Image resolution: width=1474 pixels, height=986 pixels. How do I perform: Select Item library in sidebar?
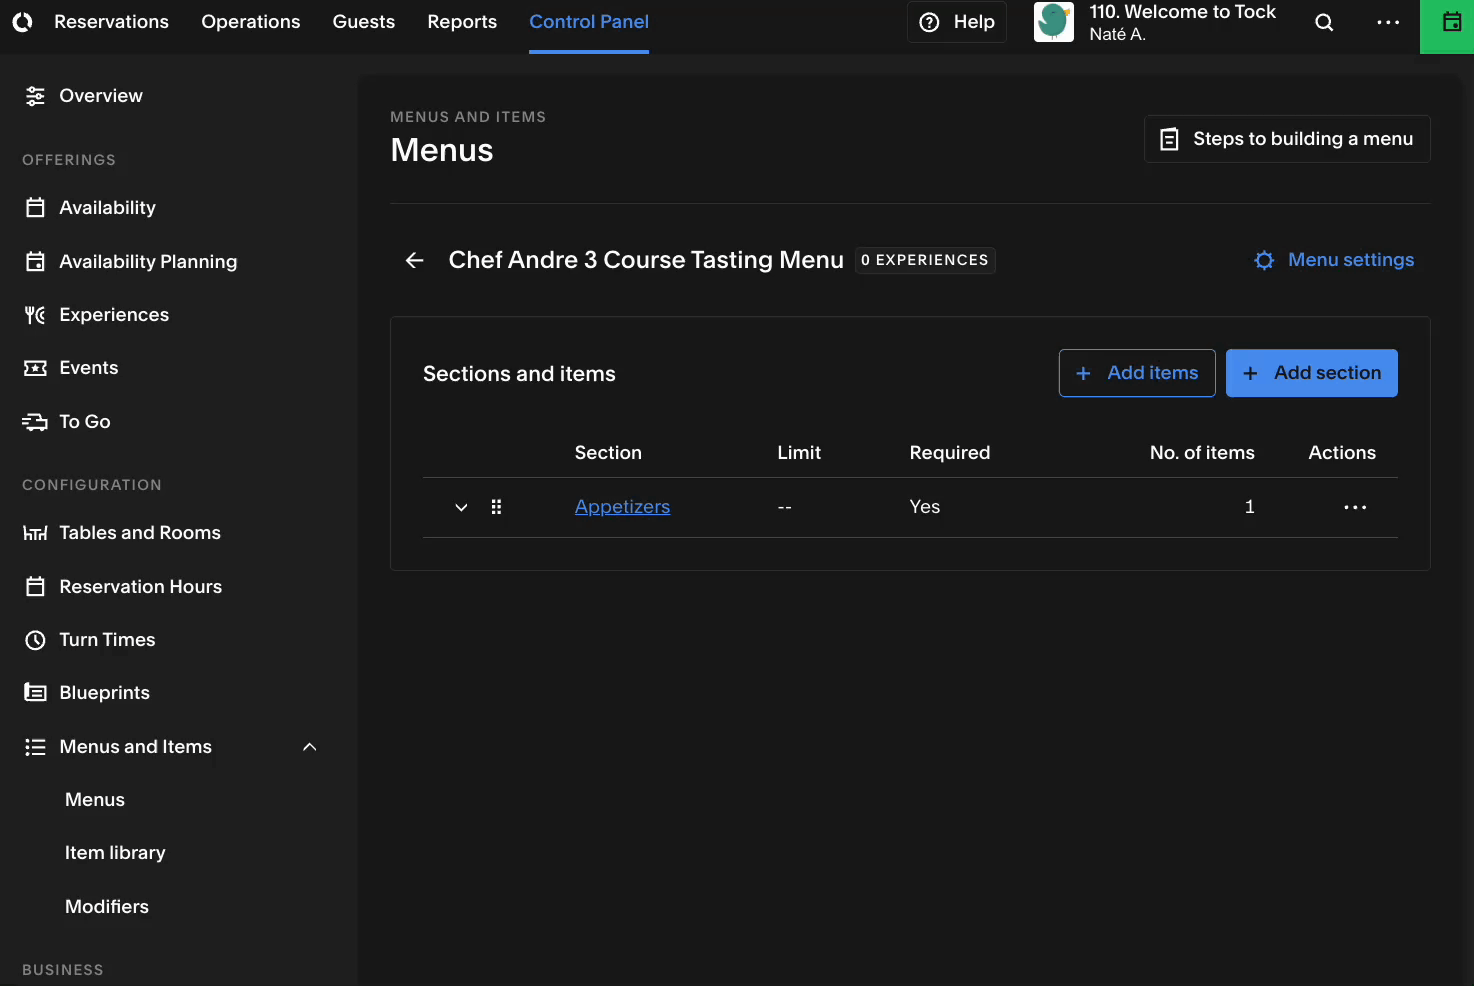[115, 853]
